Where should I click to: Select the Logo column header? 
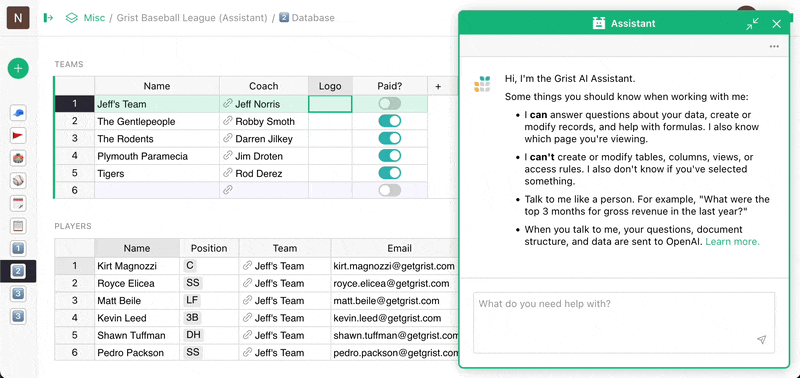330,86
